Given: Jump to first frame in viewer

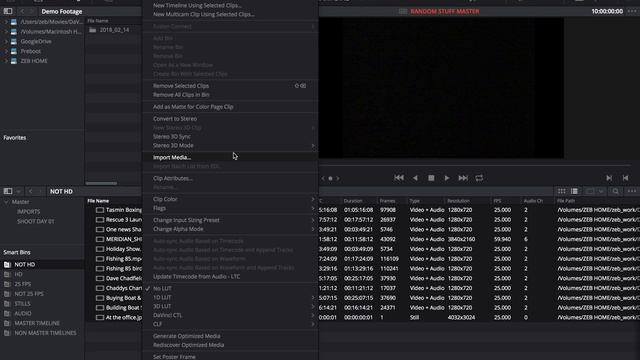Looking at the screenshot, I should tap(399, 178).
